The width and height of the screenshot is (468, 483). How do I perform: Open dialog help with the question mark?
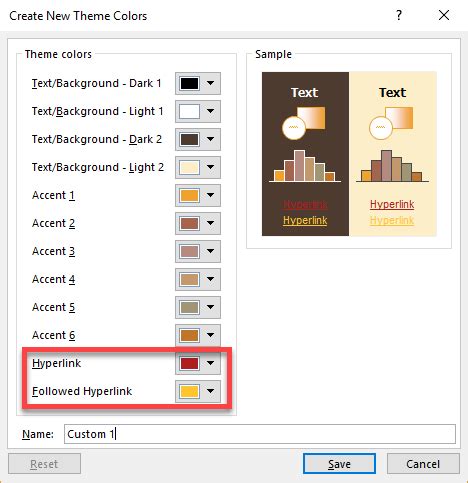pos(399,15)
